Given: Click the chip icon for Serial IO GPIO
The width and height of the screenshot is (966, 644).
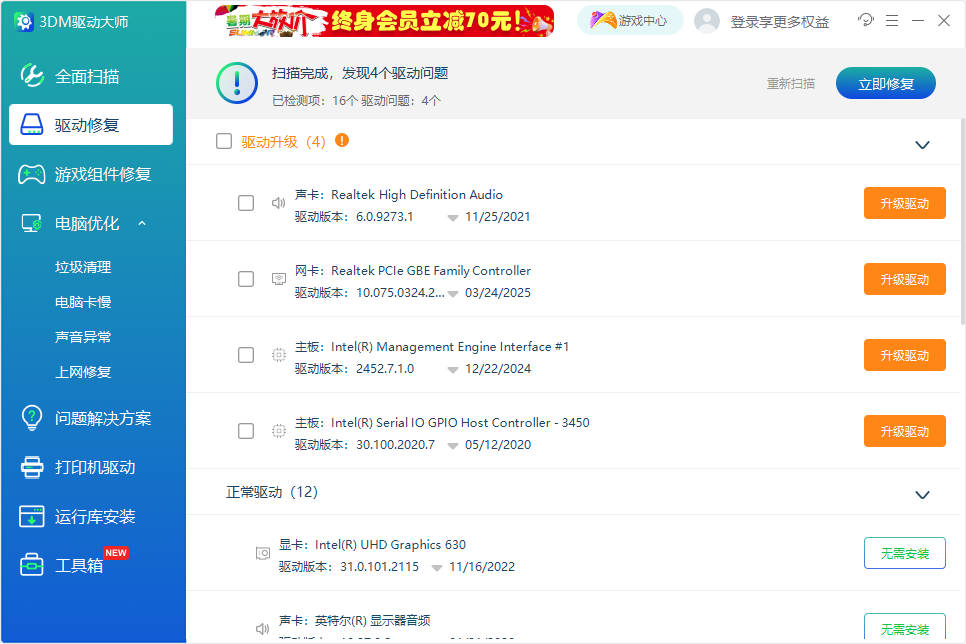Looking at the screenshot, I should pos(278,431).
